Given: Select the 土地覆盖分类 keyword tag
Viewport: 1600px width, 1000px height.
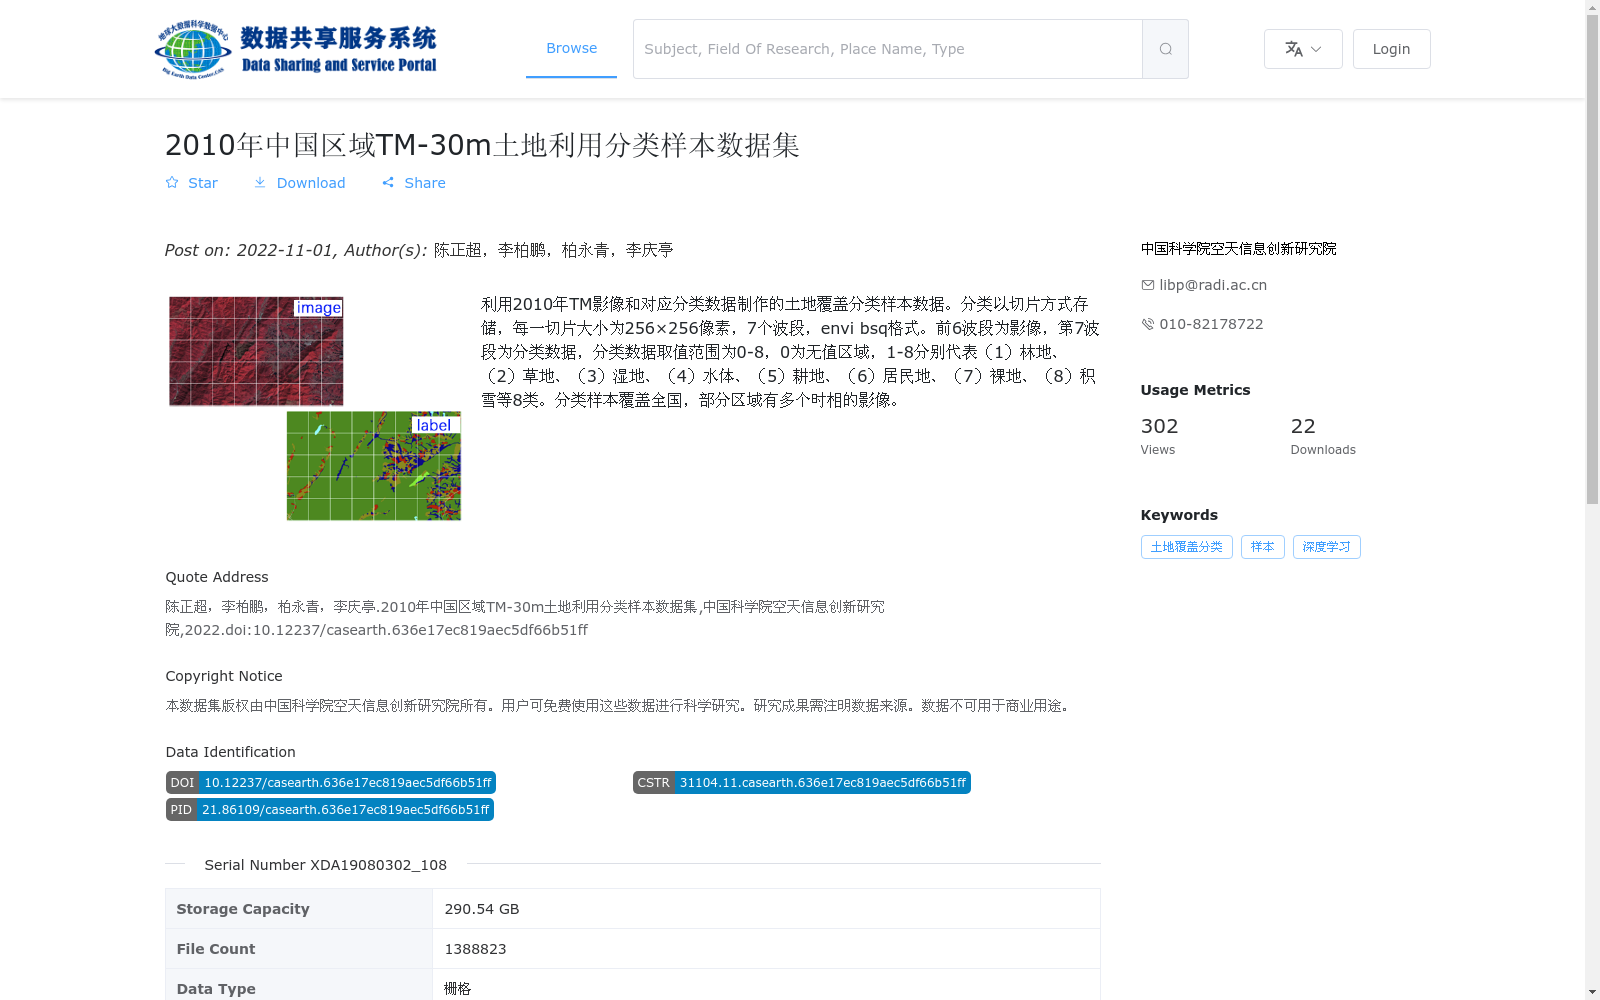Looking at the screenshot, I should (1186, 547).
